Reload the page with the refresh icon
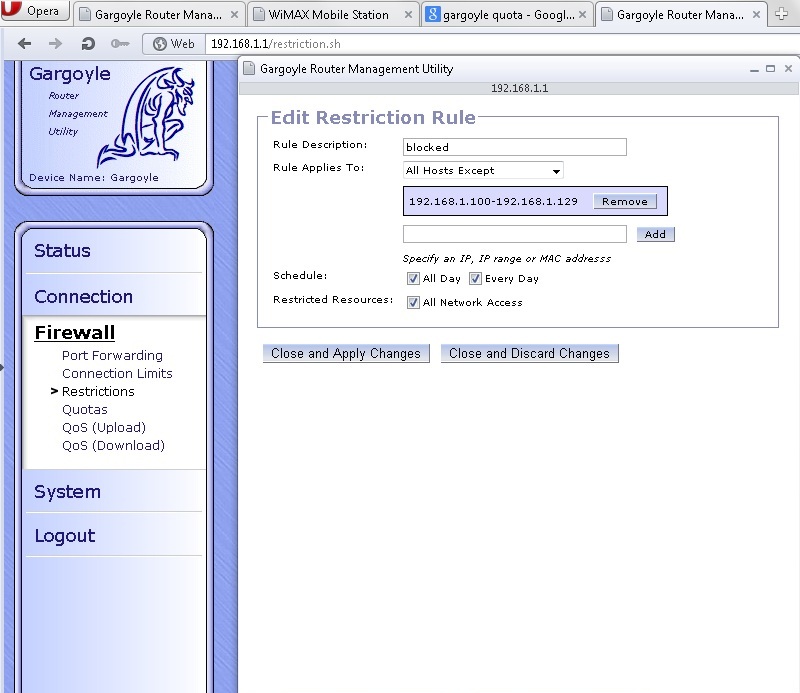 (x=88, y=44)
